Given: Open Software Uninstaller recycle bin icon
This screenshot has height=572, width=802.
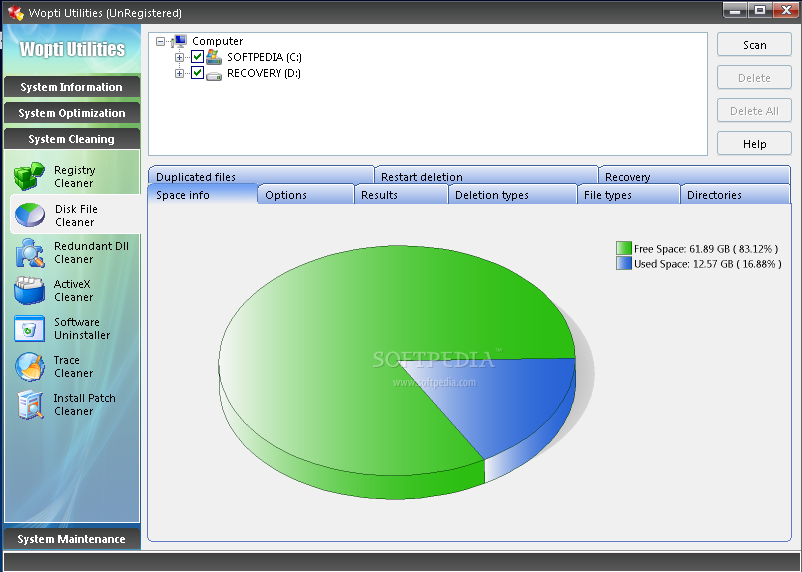Looking at the screenshot, I should click(x=30, y=328).
